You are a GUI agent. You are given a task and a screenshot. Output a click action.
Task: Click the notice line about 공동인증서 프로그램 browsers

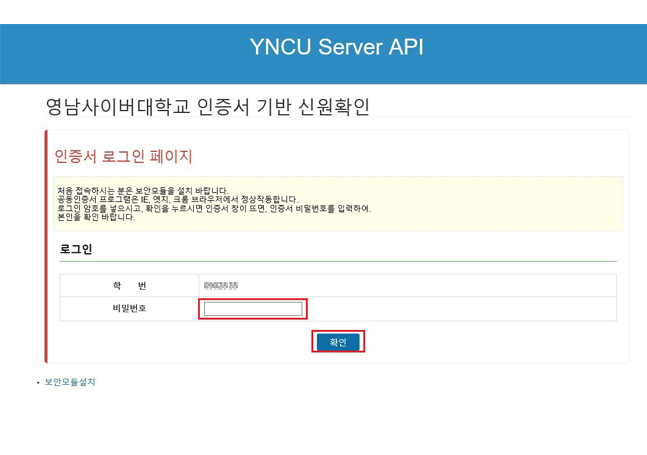click(177, 200)
